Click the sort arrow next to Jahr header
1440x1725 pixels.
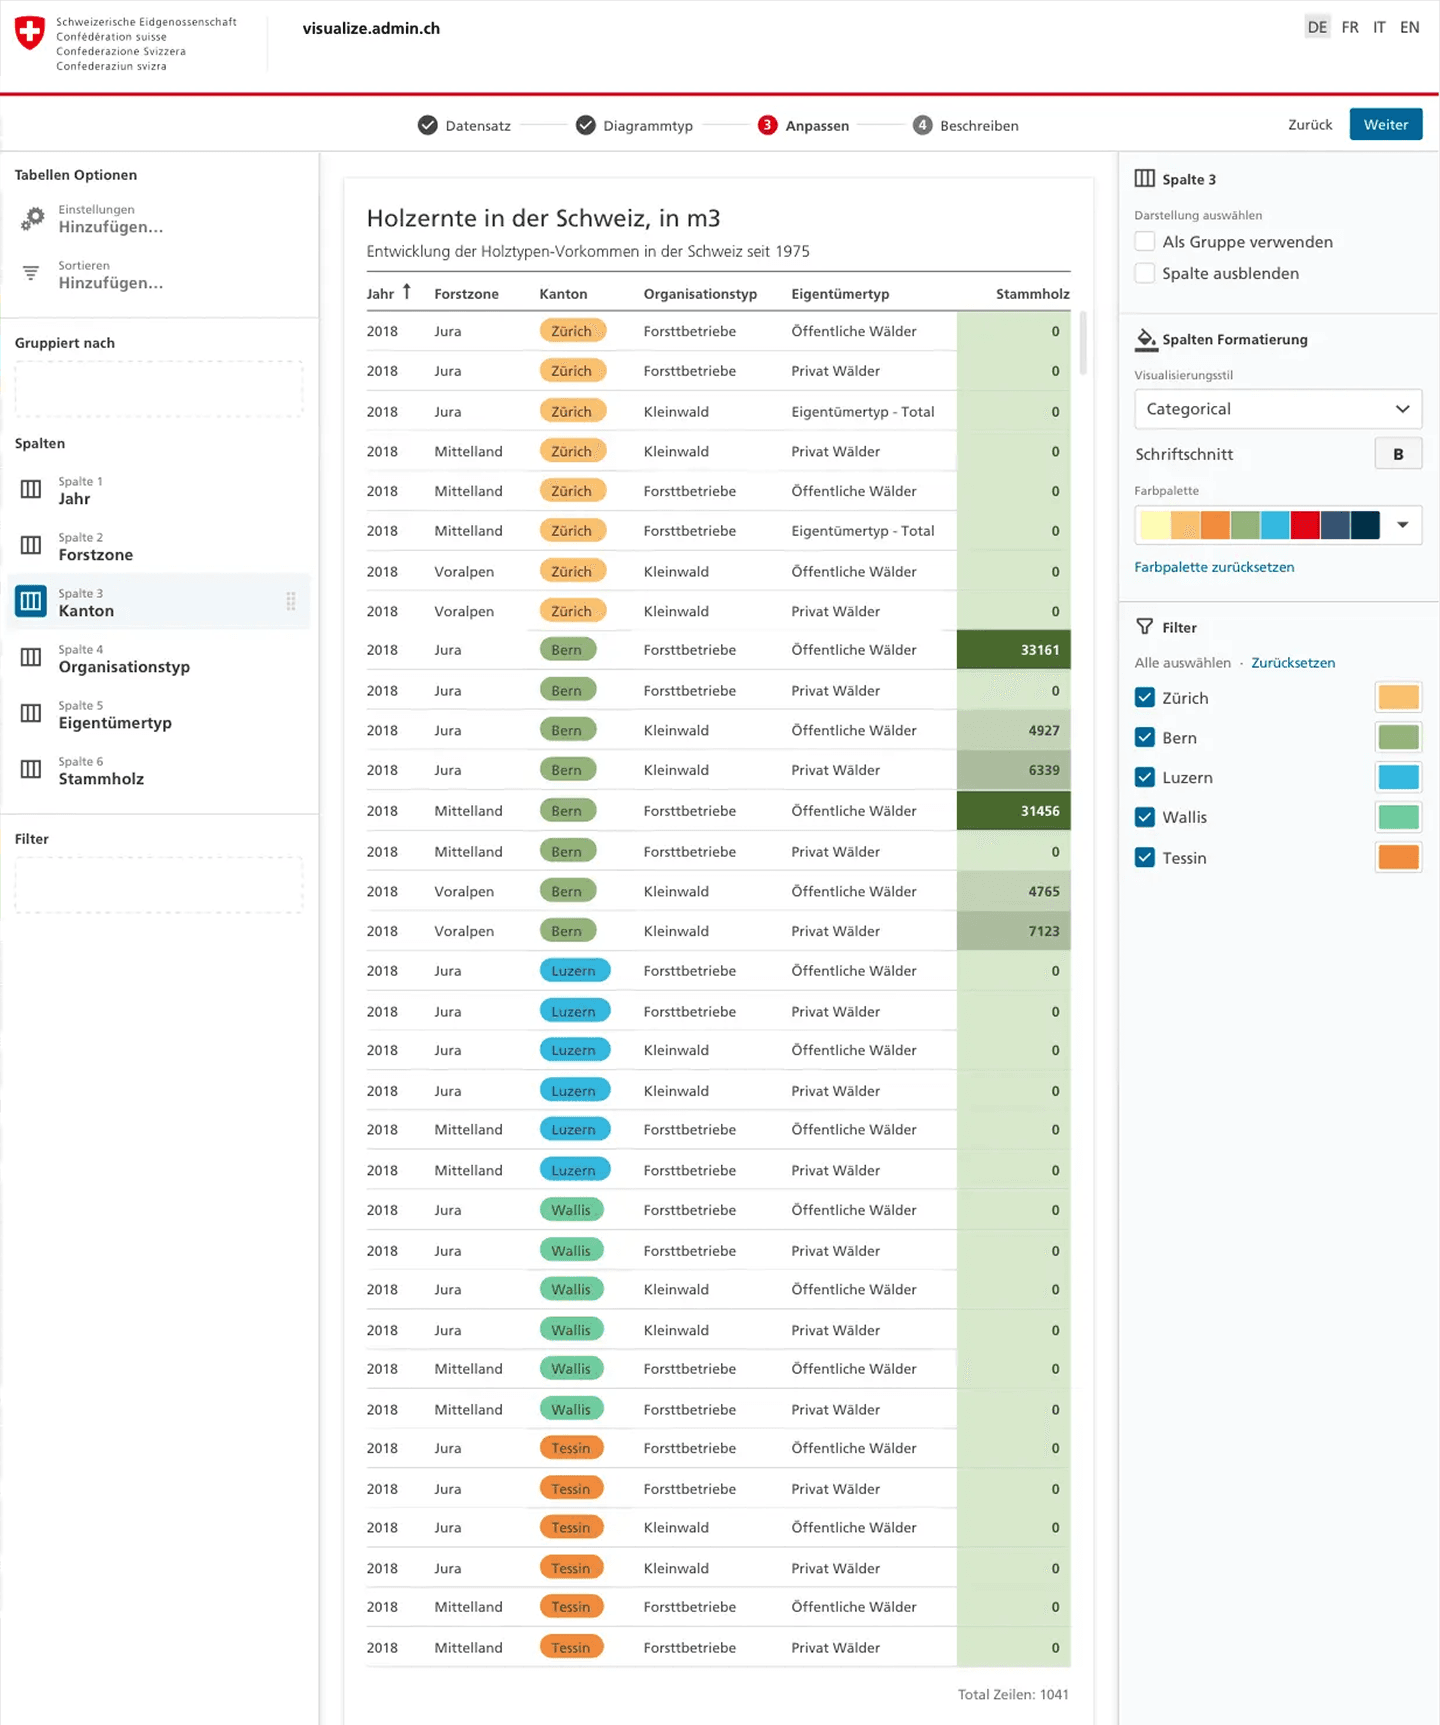pos(407,292)
